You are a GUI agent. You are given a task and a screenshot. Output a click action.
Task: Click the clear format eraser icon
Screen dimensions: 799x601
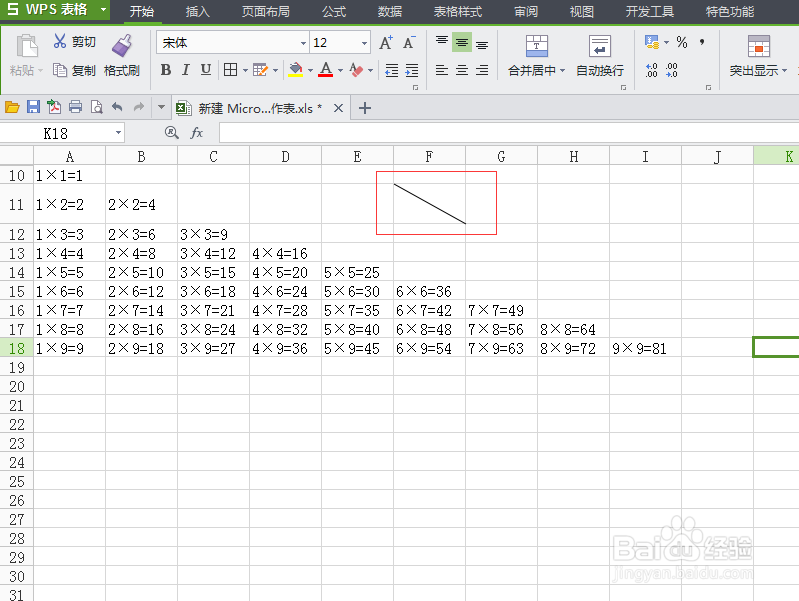click(x=356, y=70)
